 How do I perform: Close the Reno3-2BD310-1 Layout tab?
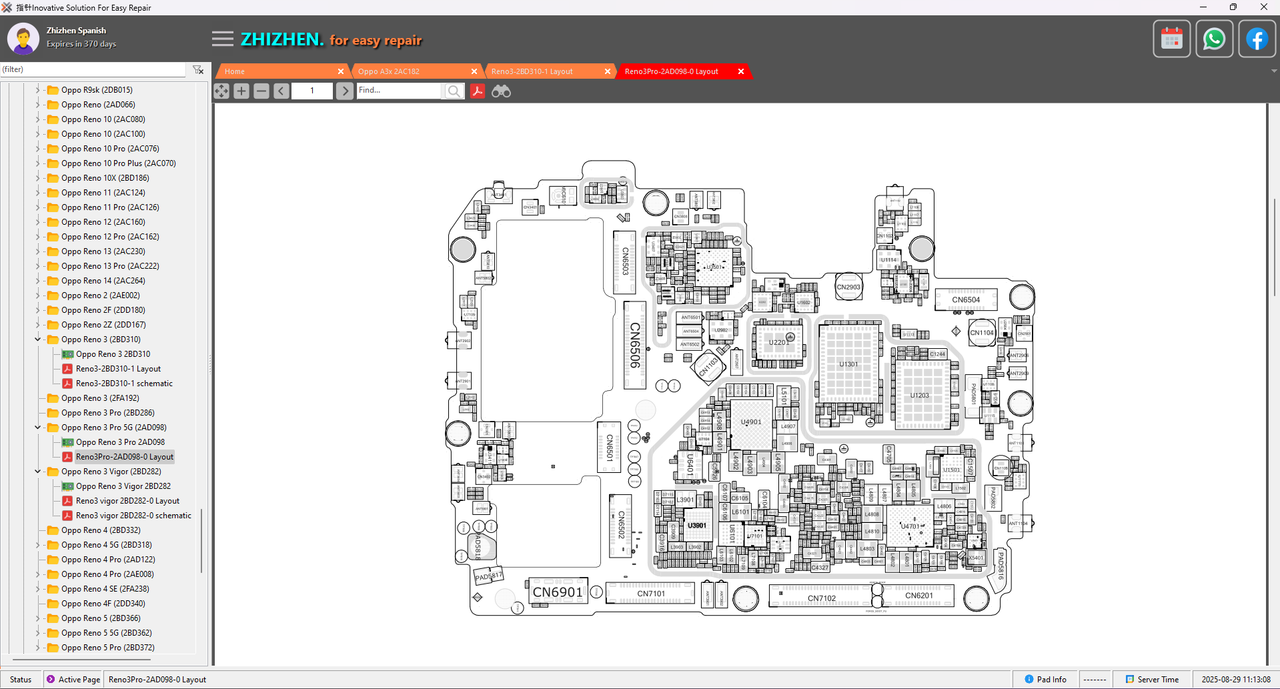click(x=606, y=72)
